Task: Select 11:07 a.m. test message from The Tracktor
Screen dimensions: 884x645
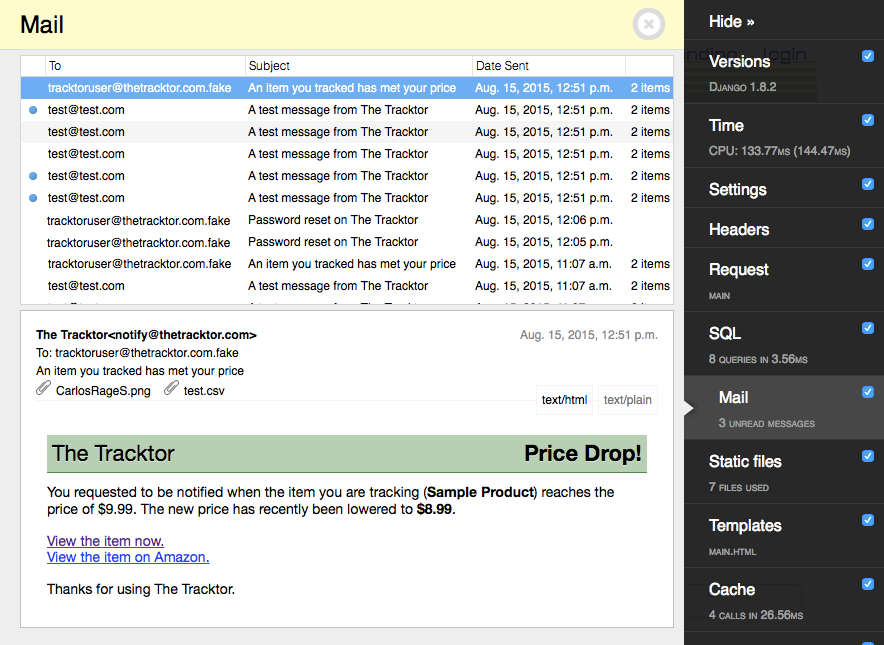Action: 347,286
